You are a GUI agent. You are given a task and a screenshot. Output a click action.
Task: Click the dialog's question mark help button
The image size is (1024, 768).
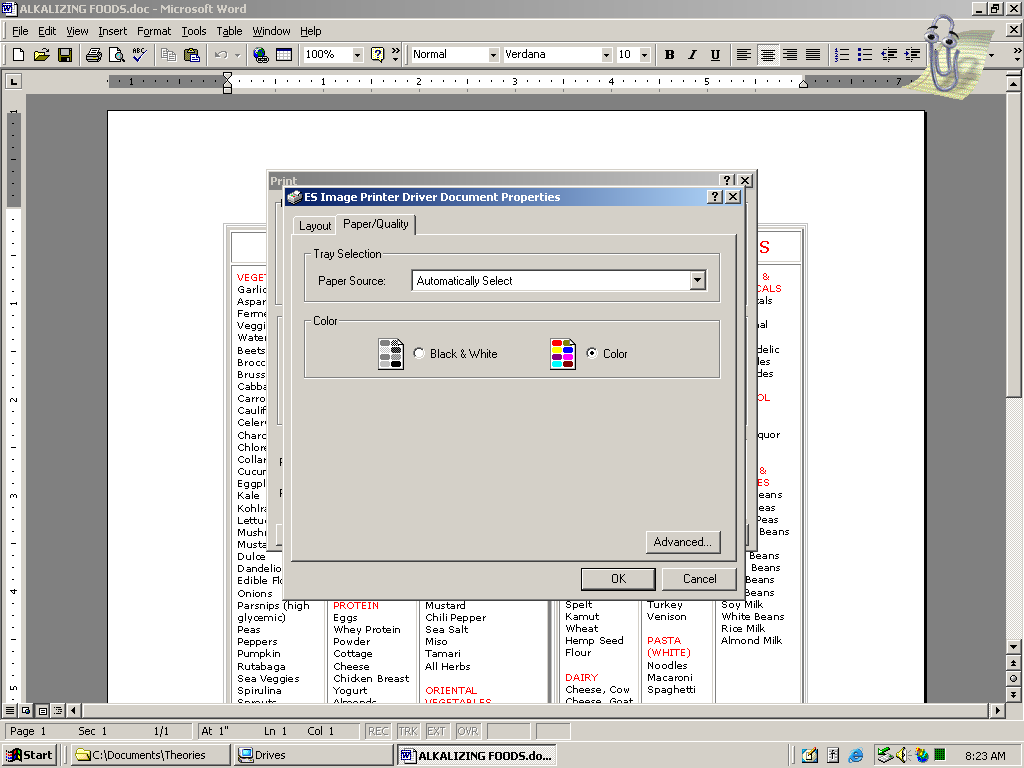point(715,197)
